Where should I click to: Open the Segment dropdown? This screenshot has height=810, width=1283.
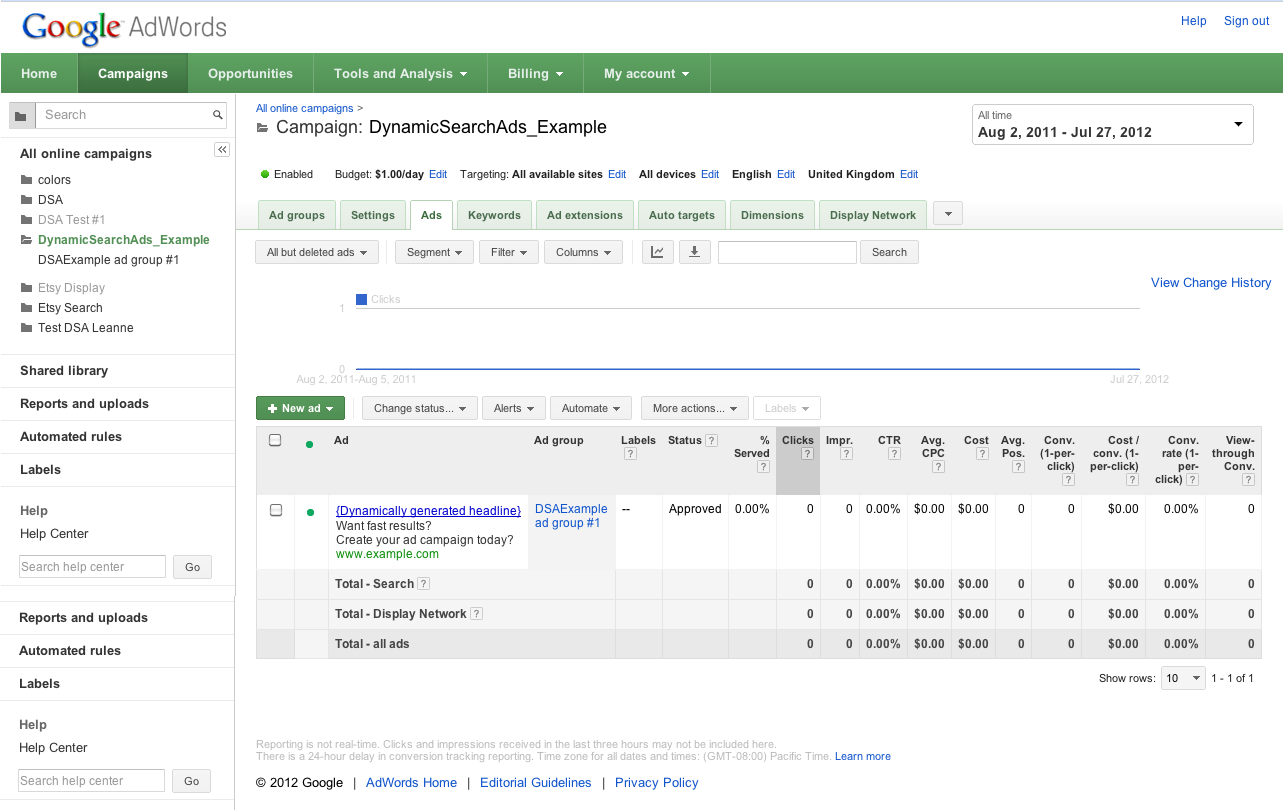click(434, 252)
